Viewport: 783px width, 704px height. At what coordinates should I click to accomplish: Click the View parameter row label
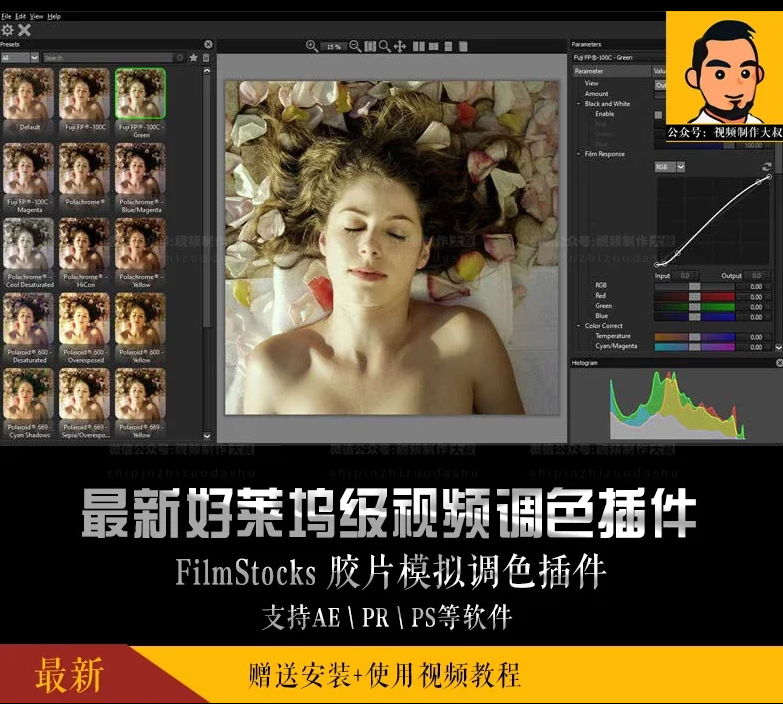[x=591, y=83]
